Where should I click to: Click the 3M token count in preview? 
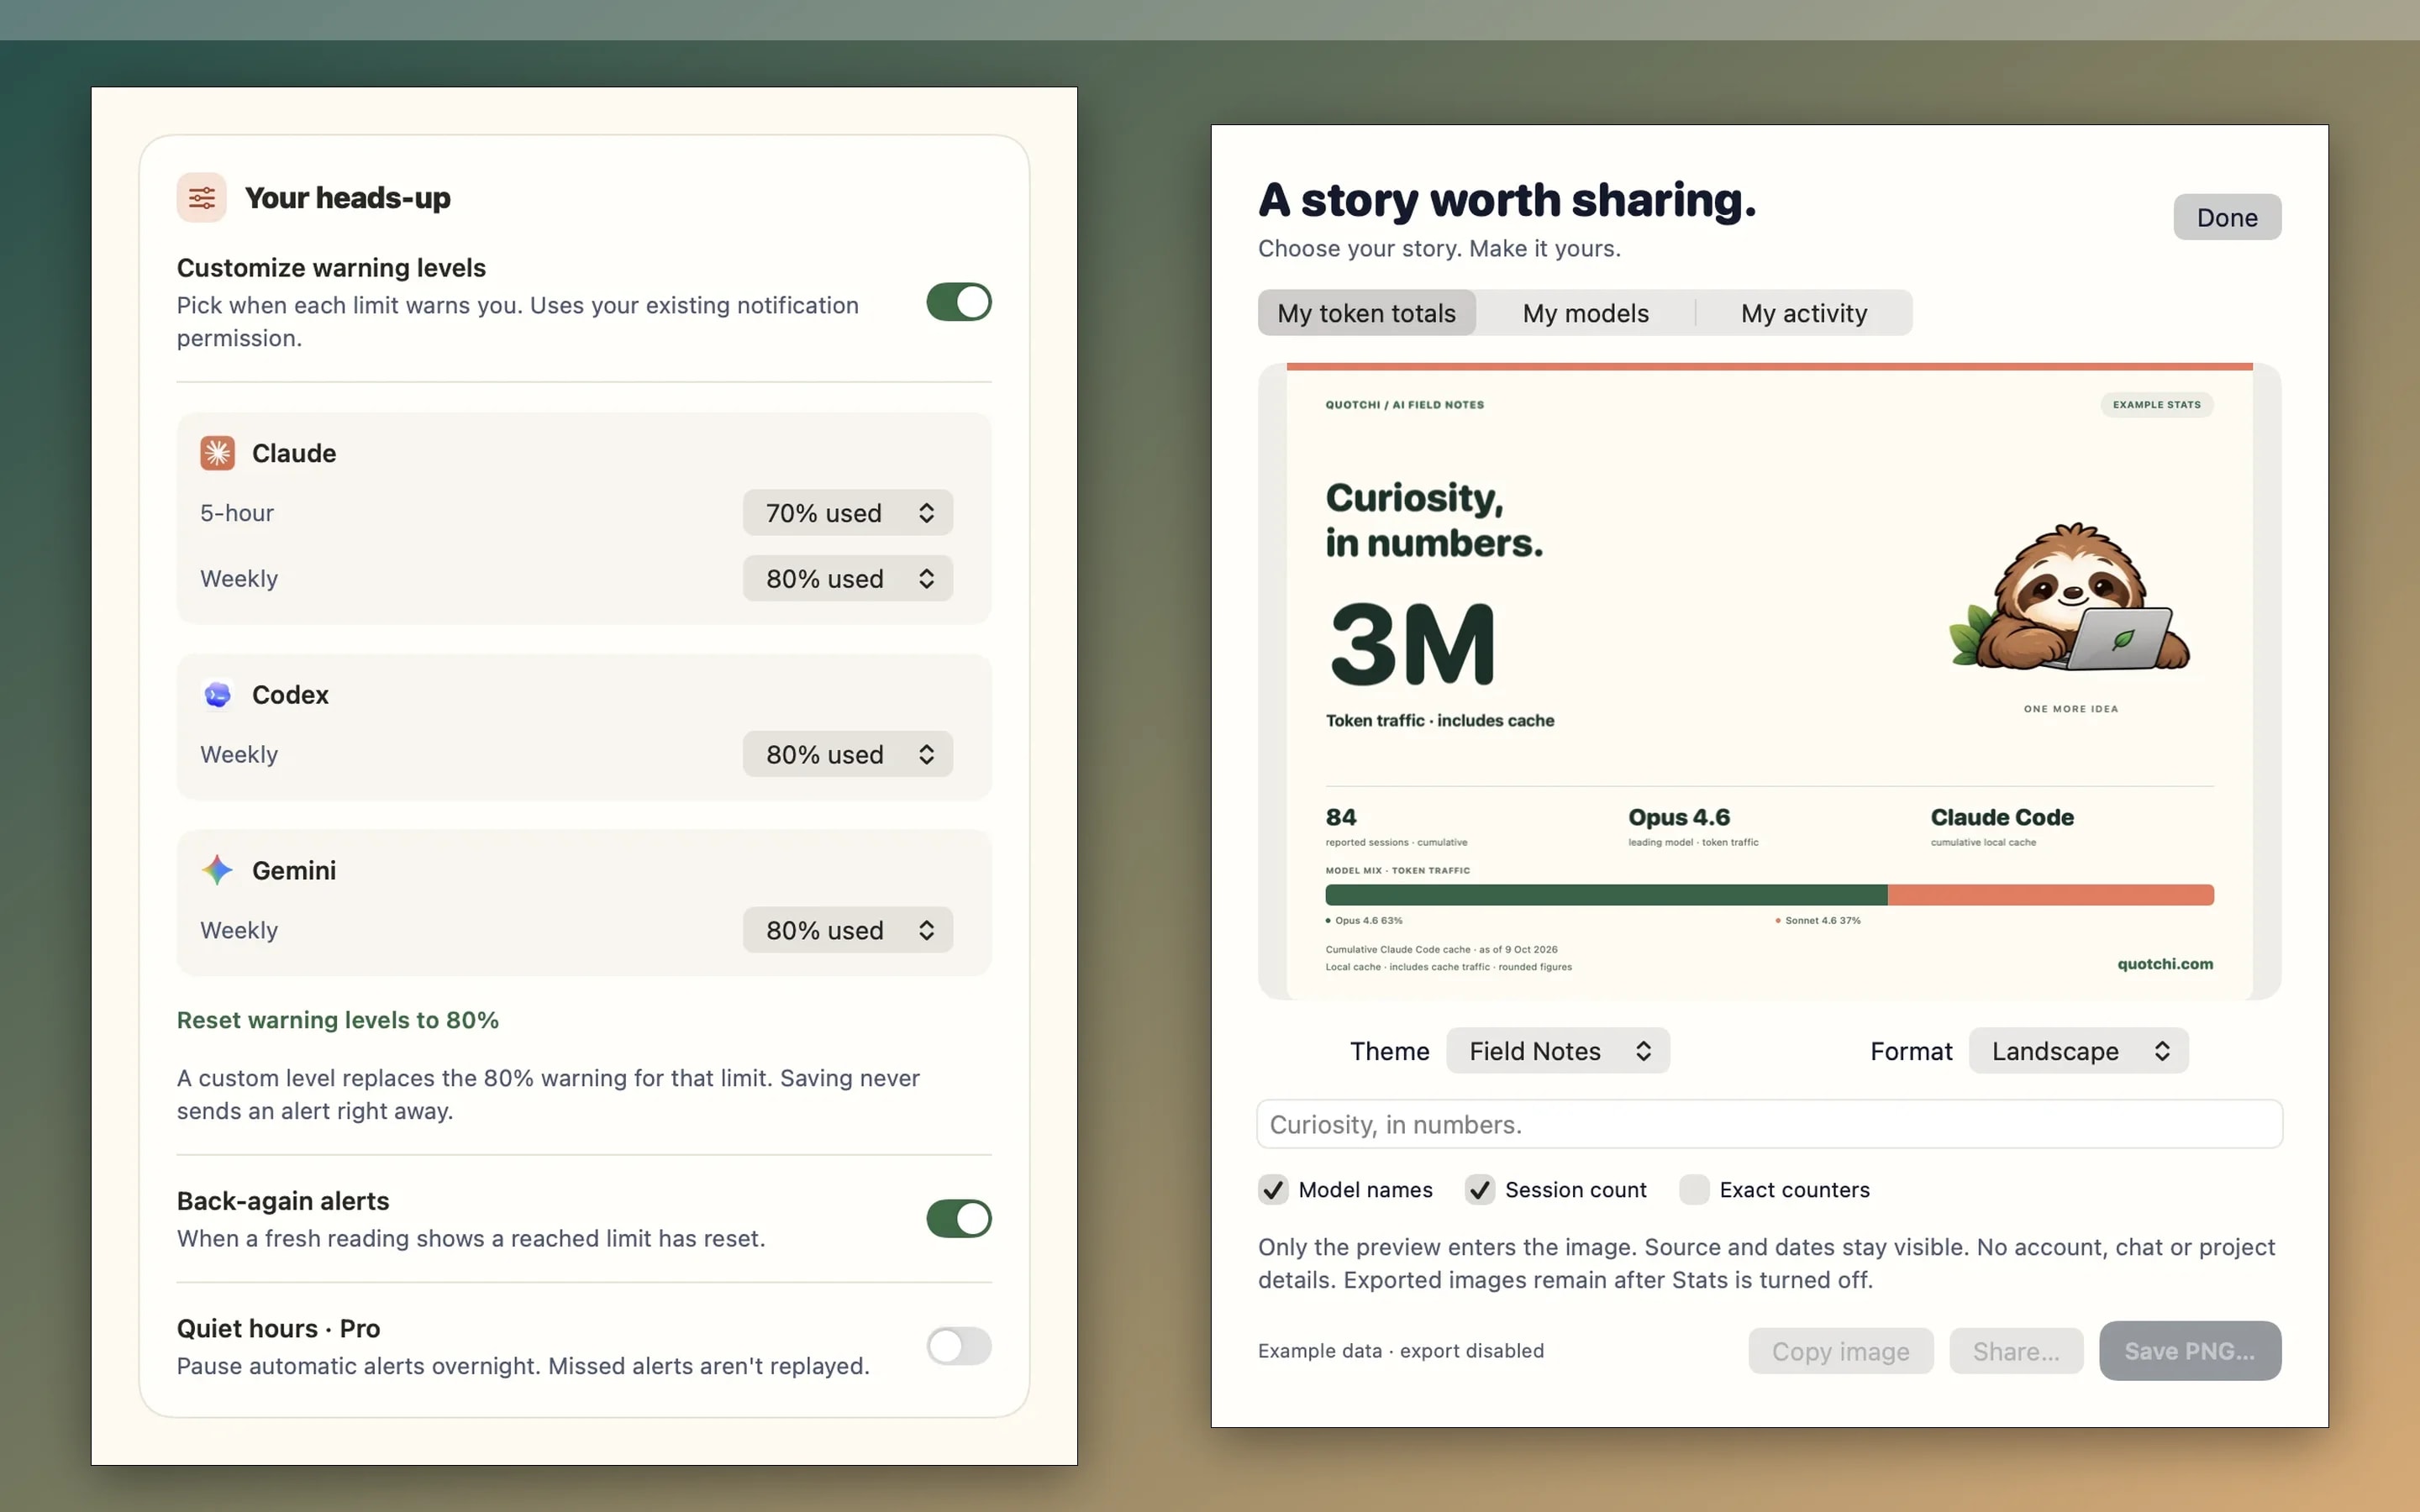click(1412, 645)
